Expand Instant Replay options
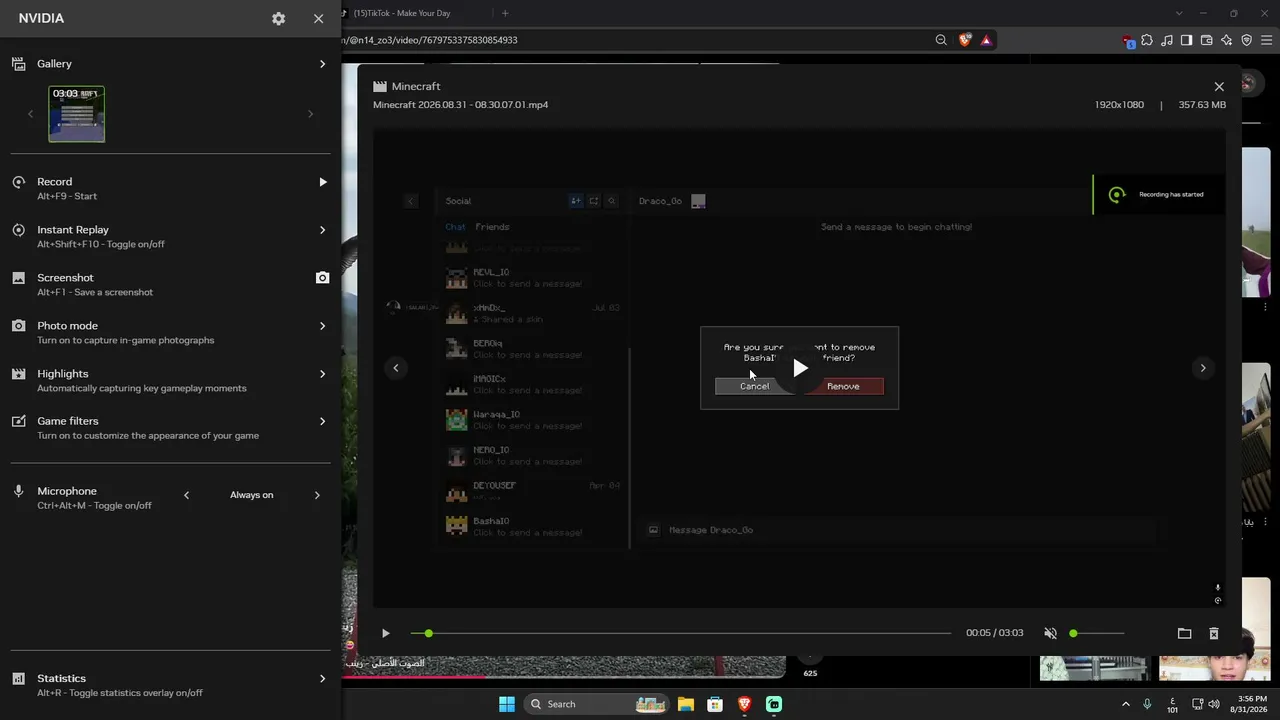1280x720 pixels. point(322,230)
